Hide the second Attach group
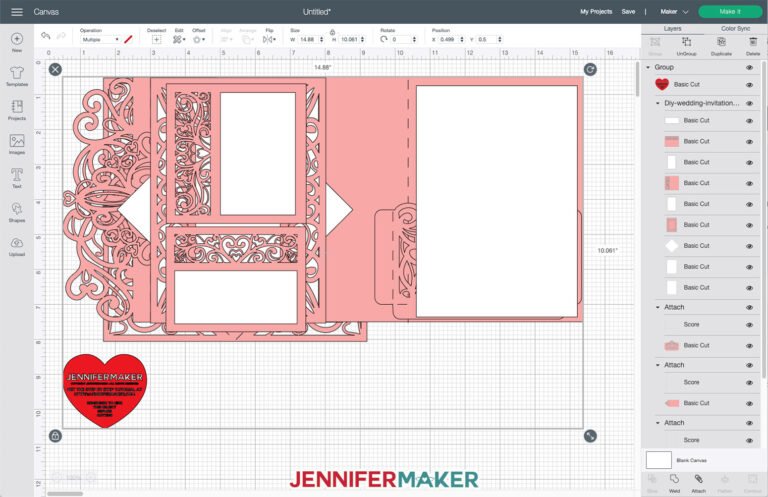The width and height of the screenshot is (768, 497). tap(749, 365)
